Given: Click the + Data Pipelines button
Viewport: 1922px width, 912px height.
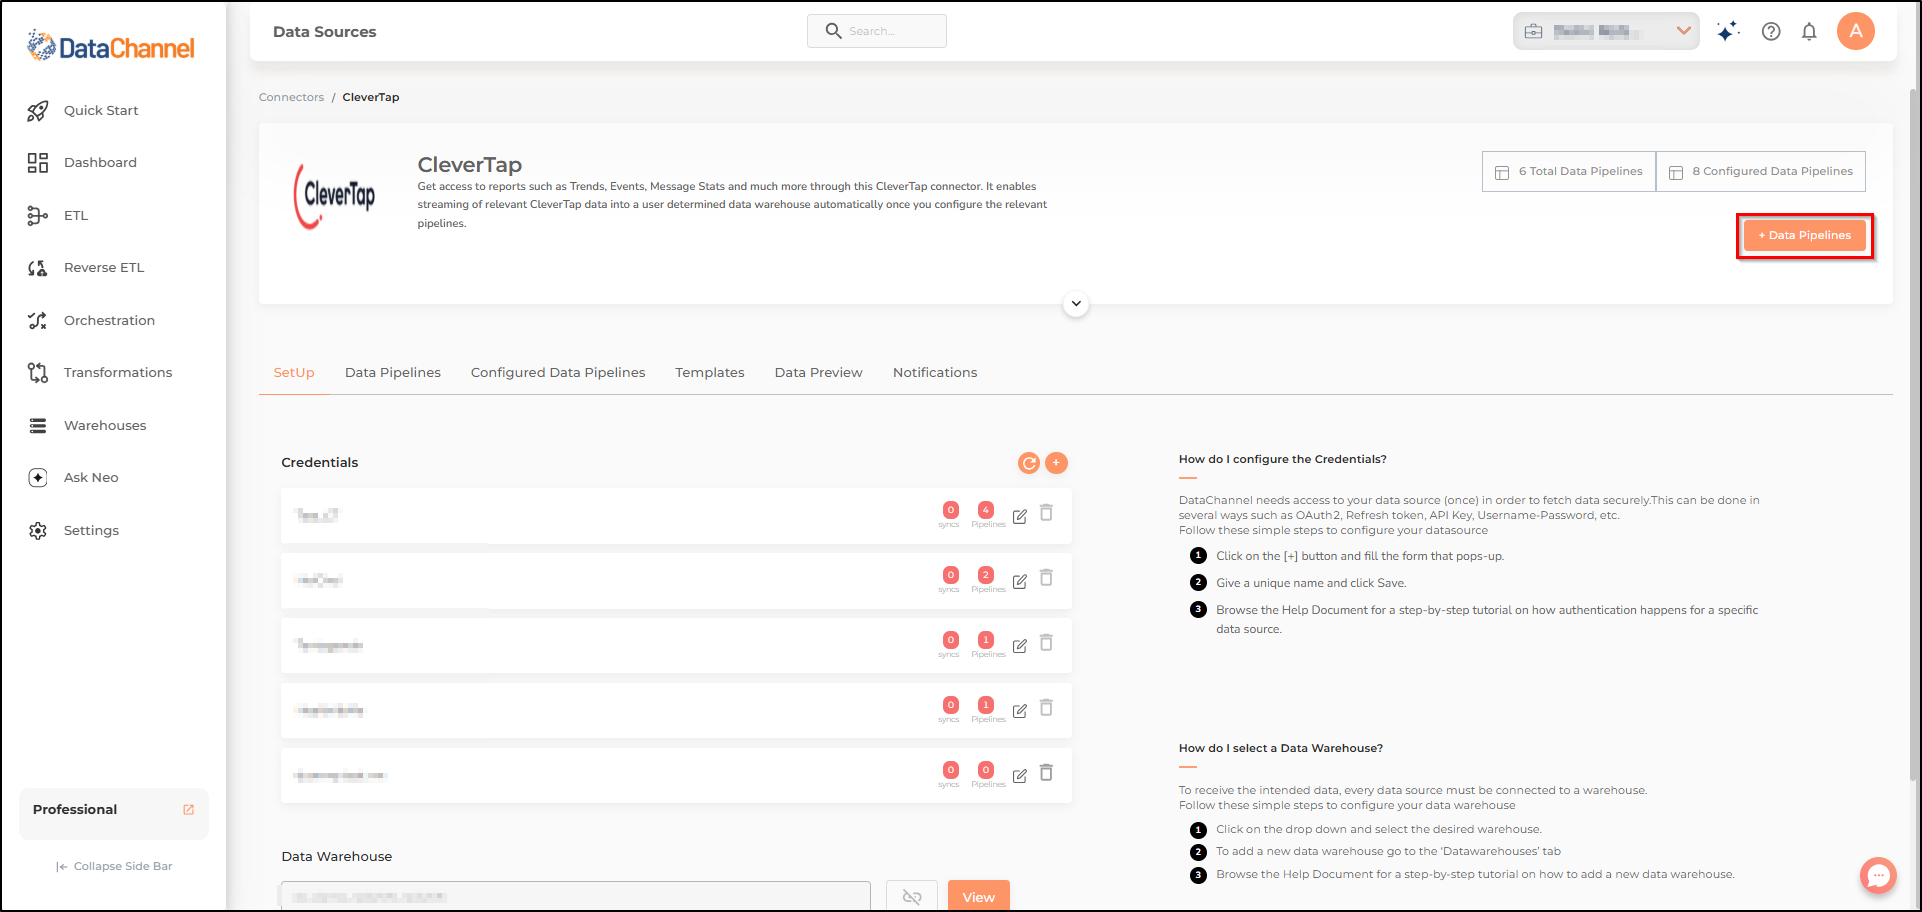Looking at the screenshot, I should (x=1805, y=236).
